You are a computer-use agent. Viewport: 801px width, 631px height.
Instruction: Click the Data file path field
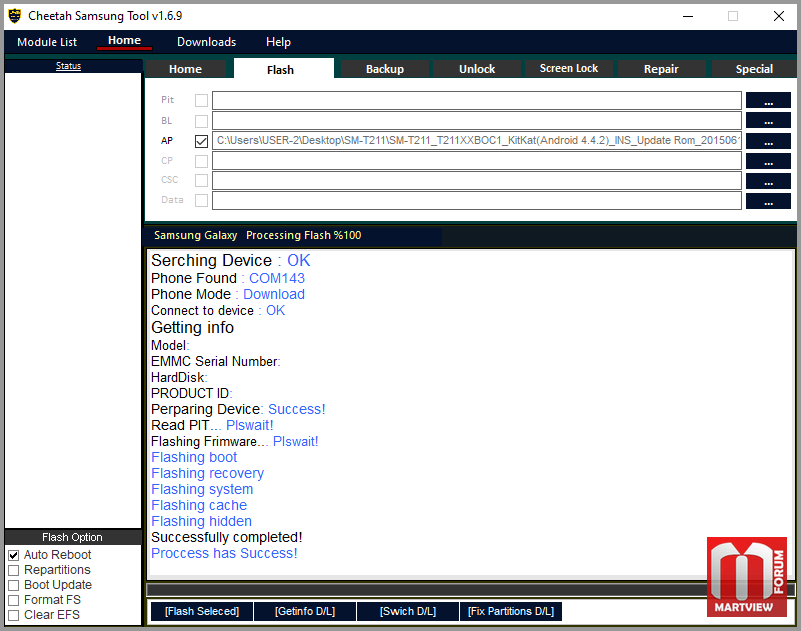pyautogui.click(x=477, y=200)
